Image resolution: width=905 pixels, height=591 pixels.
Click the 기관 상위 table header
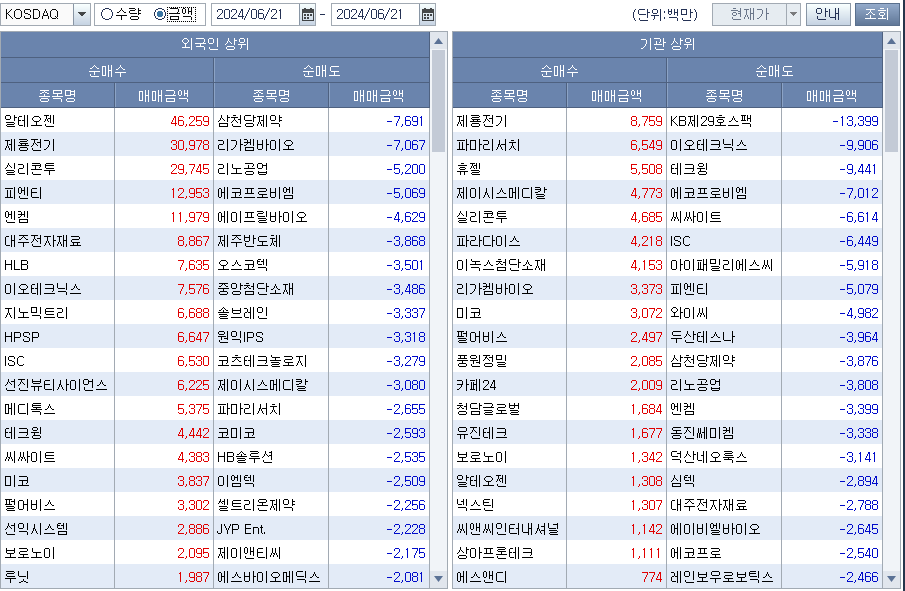tap(668, 44)
